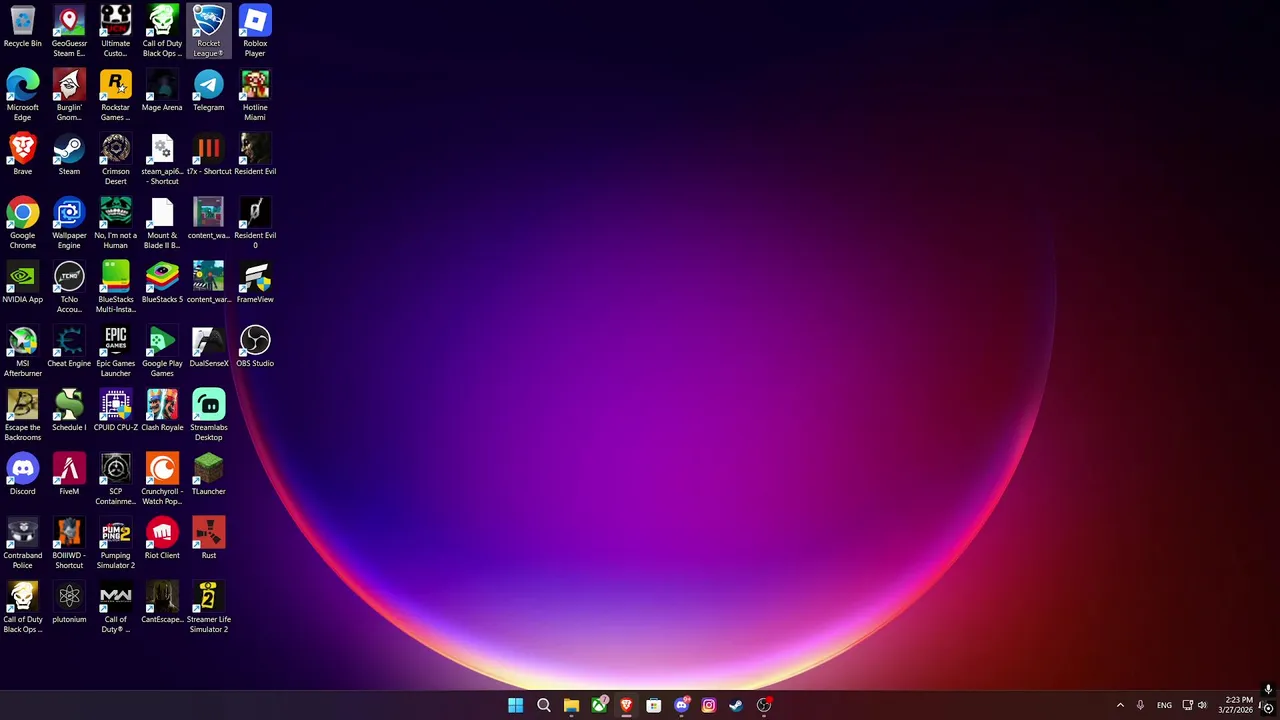
Task: Select the Cheat Engine shortcut
Action: coord(69,347)
